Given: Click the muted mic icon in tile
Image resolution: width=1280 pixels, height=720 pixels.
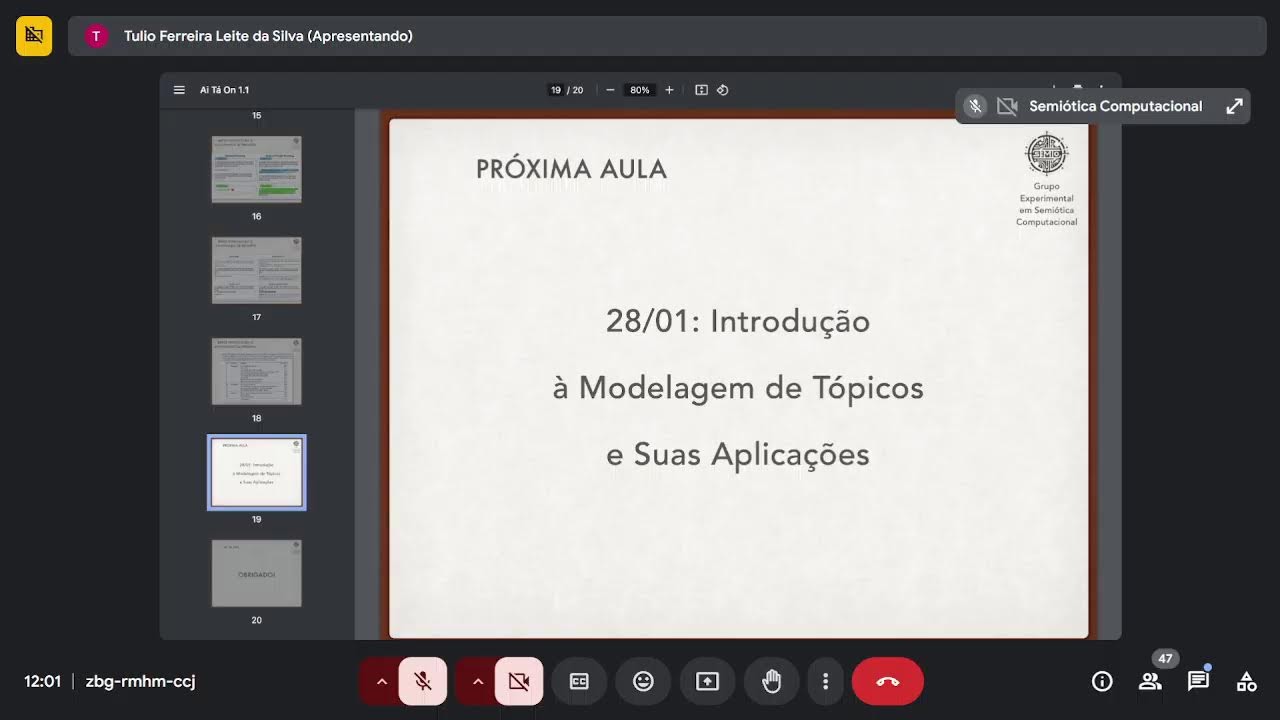Looking at the screenshot, I should 975,106.
